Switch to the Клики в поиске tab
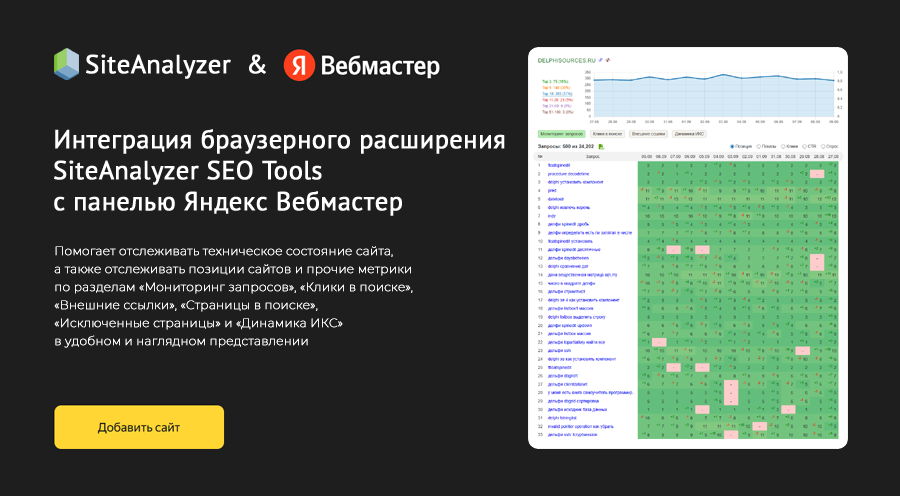 point(607,134)
